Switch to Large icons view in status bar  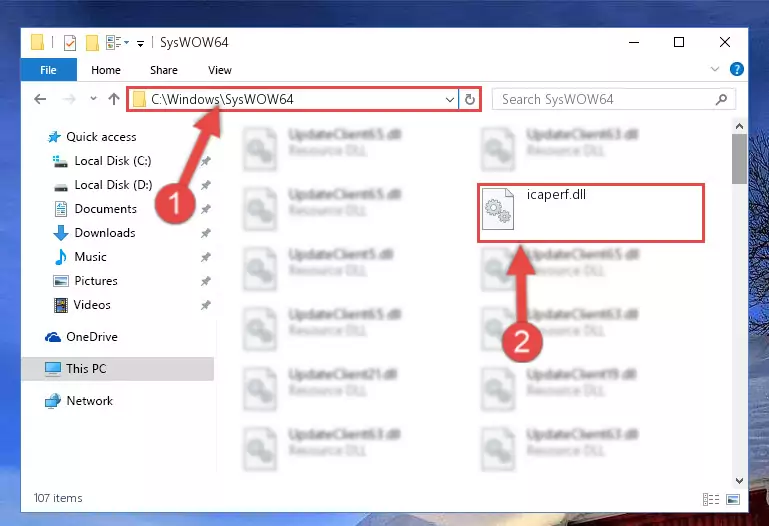(x=733, y=499)
